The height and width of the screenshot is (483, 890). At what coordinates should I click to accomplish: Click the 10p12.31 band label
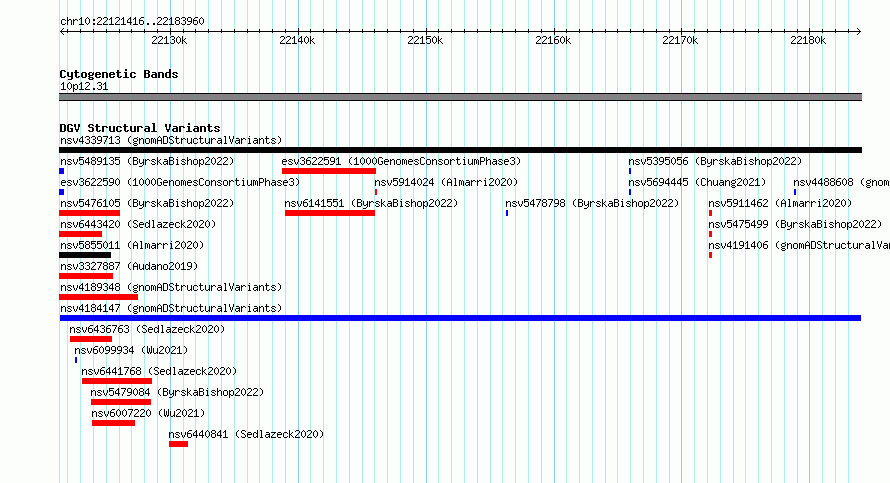click(x=84, y=87)
